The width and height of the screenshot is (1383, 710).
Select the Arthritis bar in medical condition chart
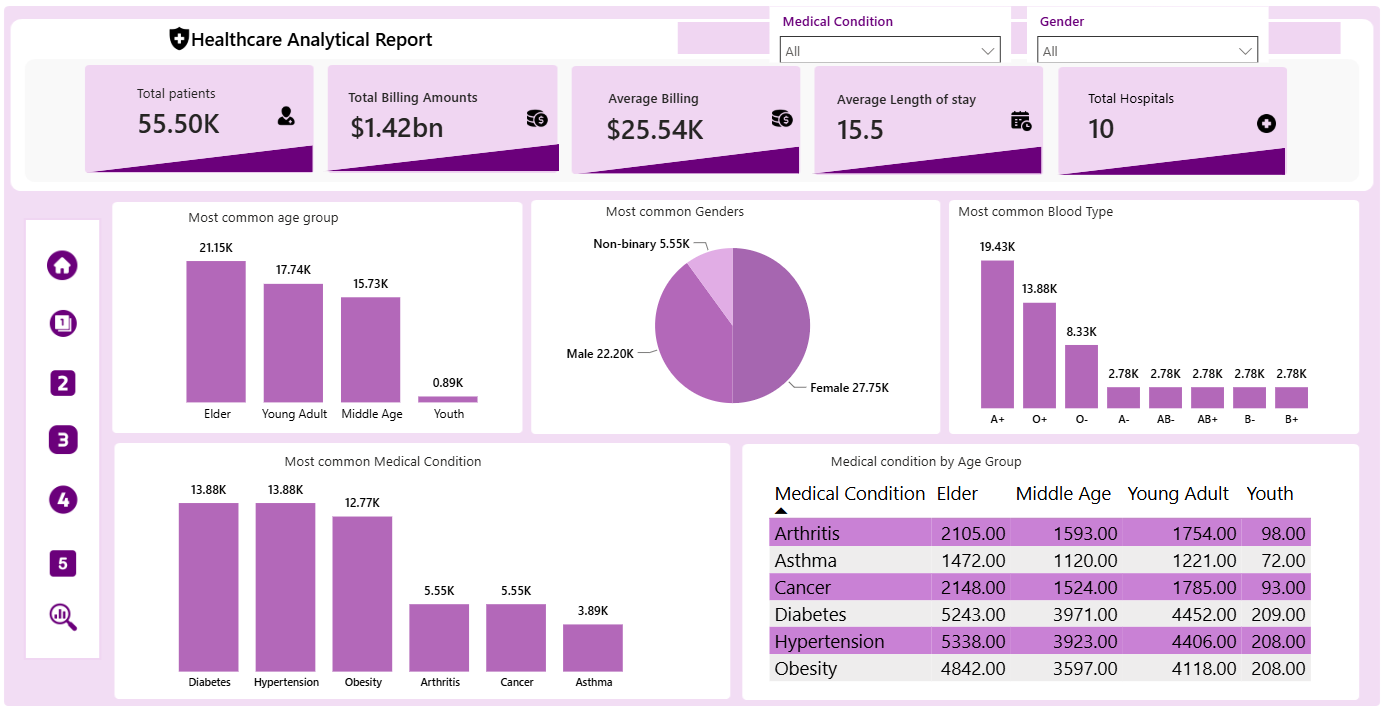(x=440, y=638)
